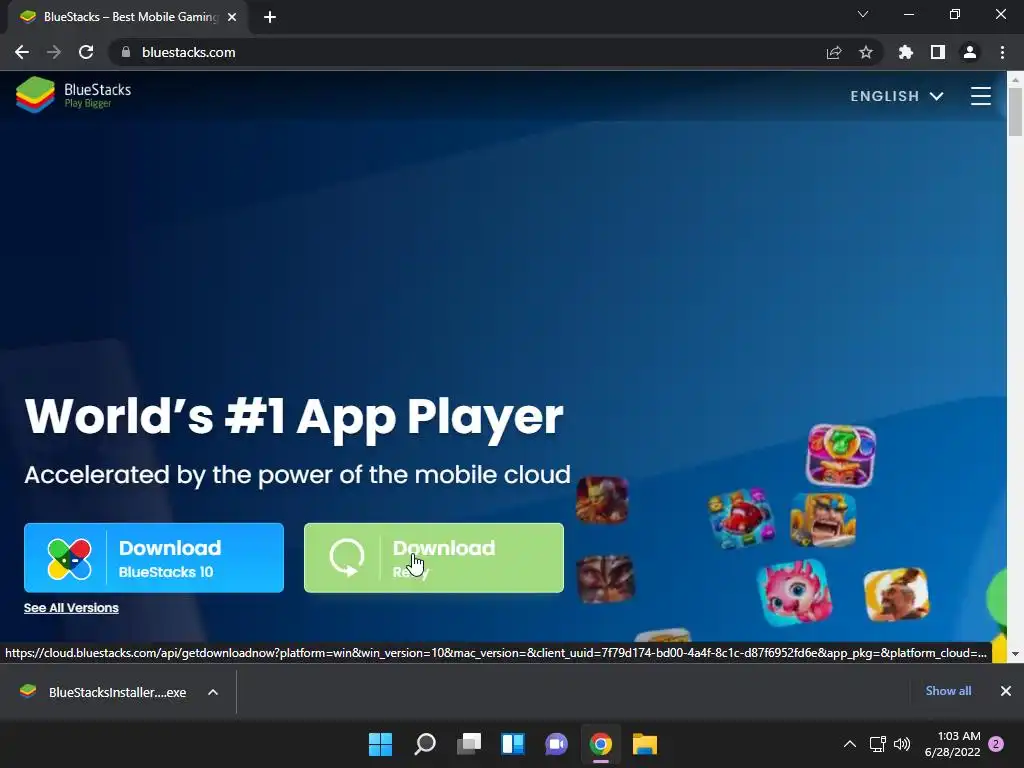1024x768 pixels.
Task: Open Task View on the taskbar
Action: click(x=468, y=744)
